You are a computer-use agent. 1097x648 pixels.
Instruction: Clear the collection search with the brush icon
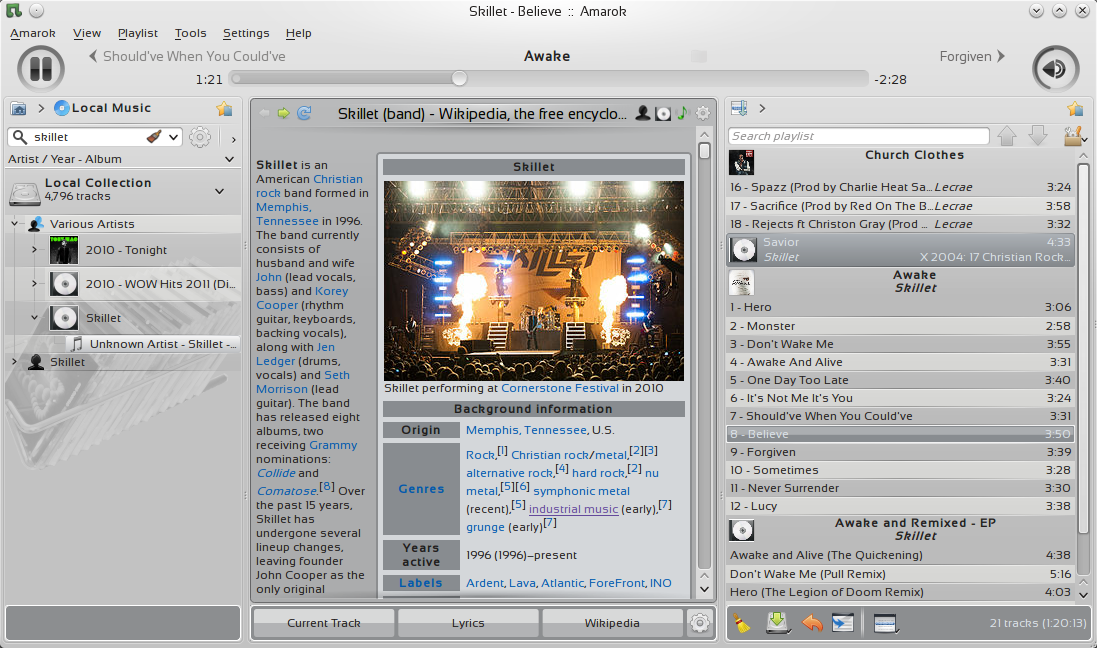tap(154, 137)
